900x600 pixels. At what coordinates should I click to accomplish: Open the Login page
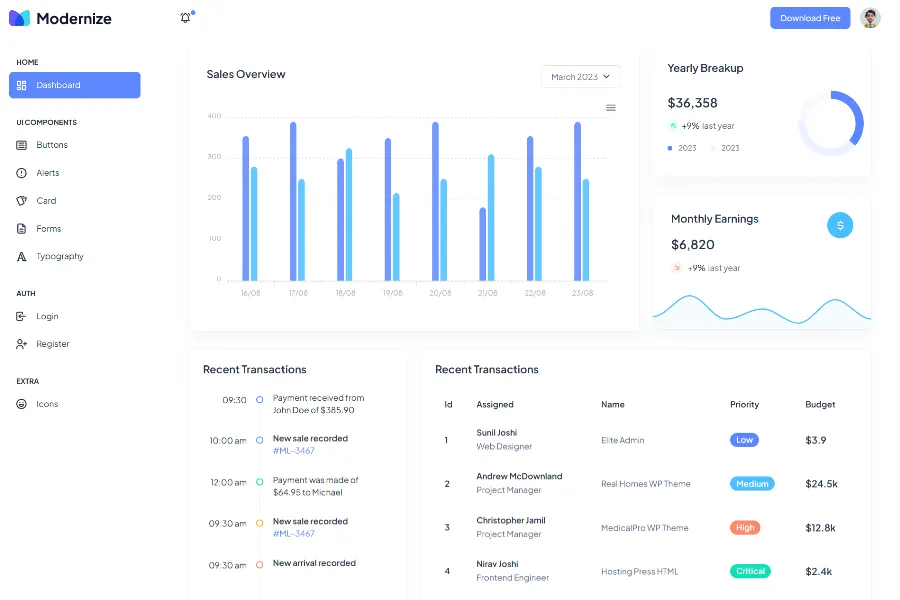tap(47, 316)
